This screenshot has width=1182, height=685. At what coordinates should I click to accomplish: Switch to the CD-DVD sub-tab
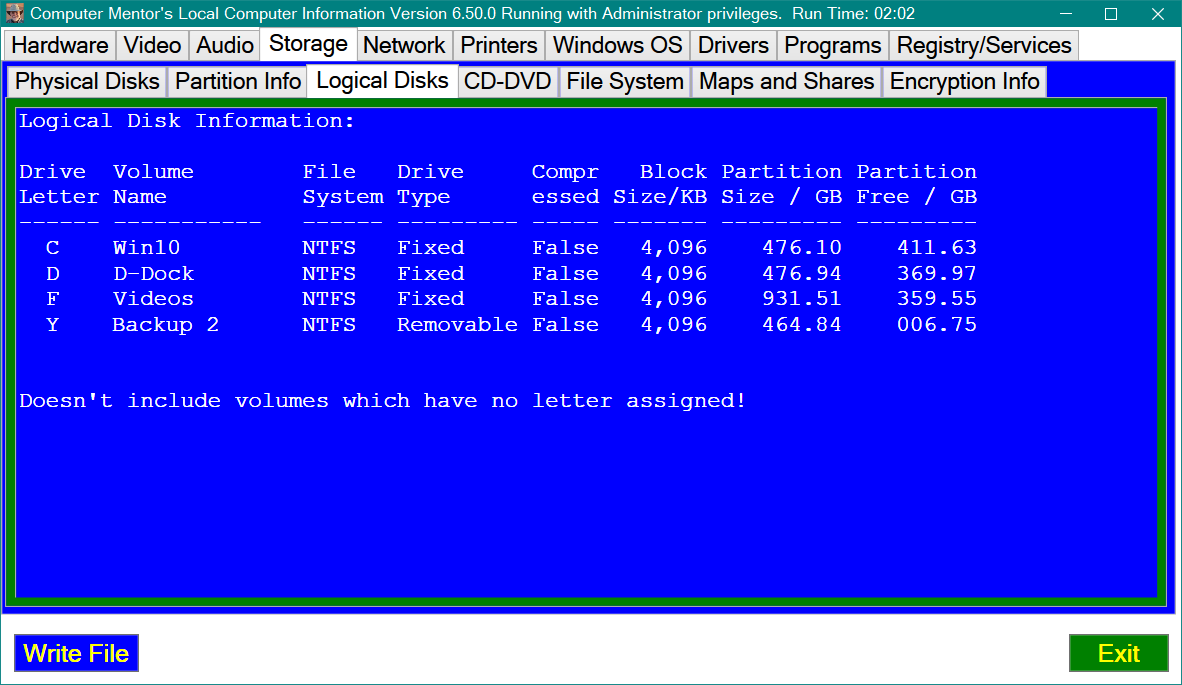click(x=508, y=82)
